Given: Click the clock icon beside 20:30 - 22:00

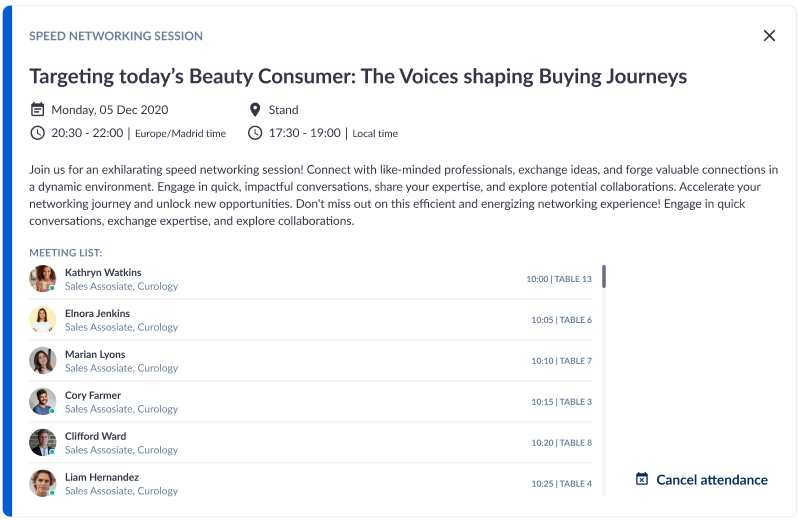Looking at the screenshot, I should tap(38, 133).
